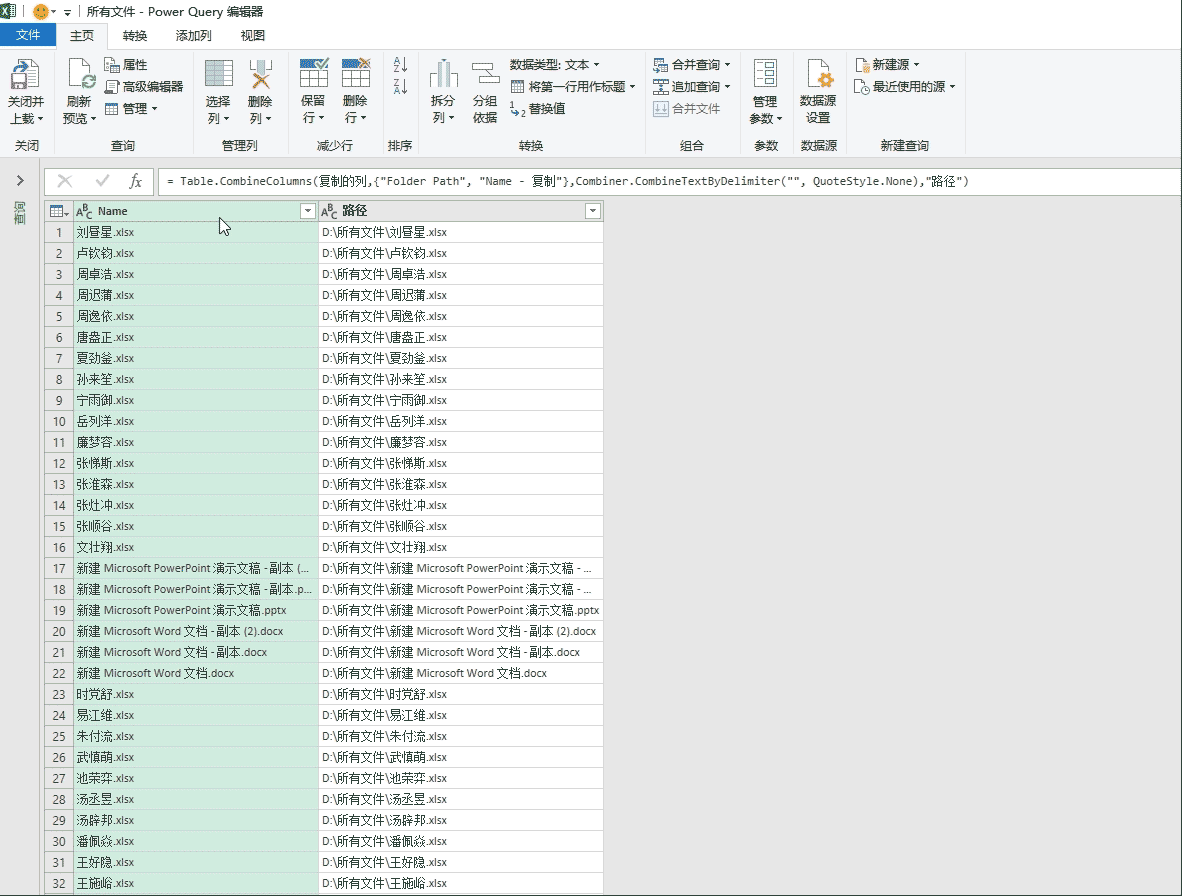Click the Keep Rows (保留行) icon

[x=314, y=73]
